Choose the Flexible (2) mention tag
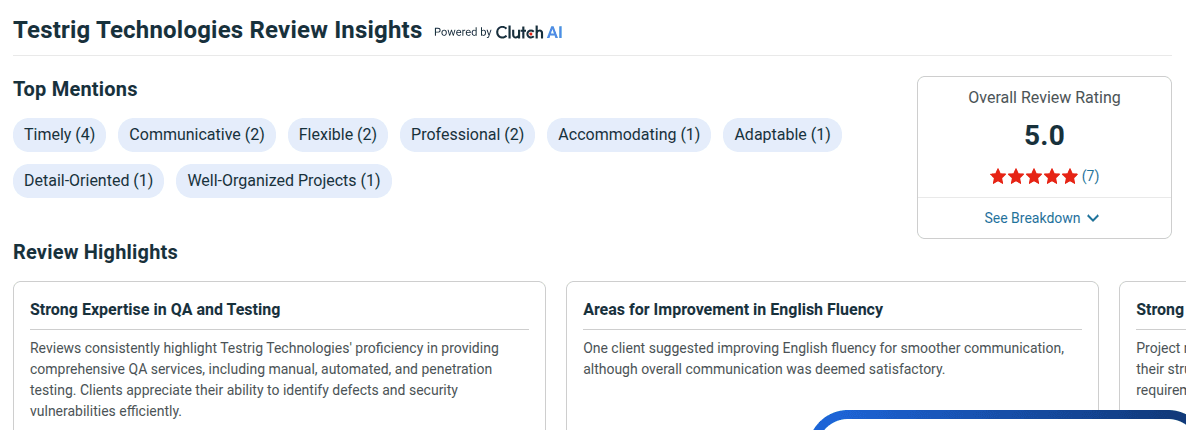 (x=337, y=134)
